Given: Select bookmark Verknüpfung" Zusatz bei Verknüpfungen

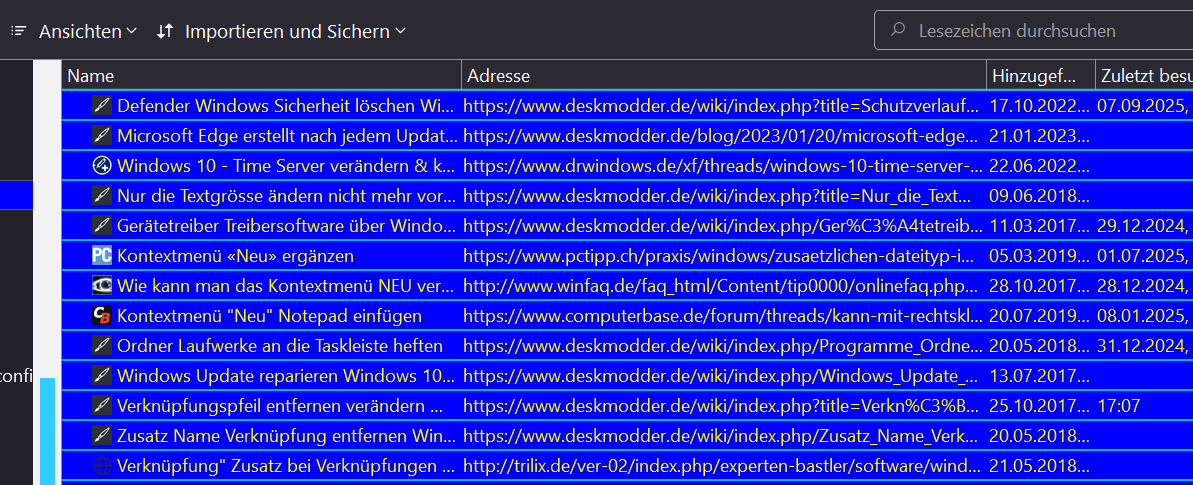Looking at the screenshot, I should 287,465.
